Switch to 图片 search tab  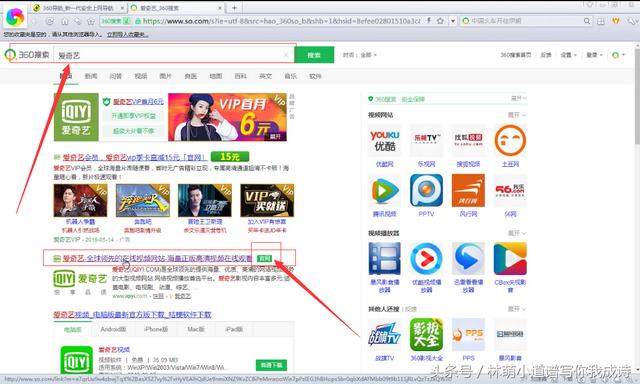[165, 76]
